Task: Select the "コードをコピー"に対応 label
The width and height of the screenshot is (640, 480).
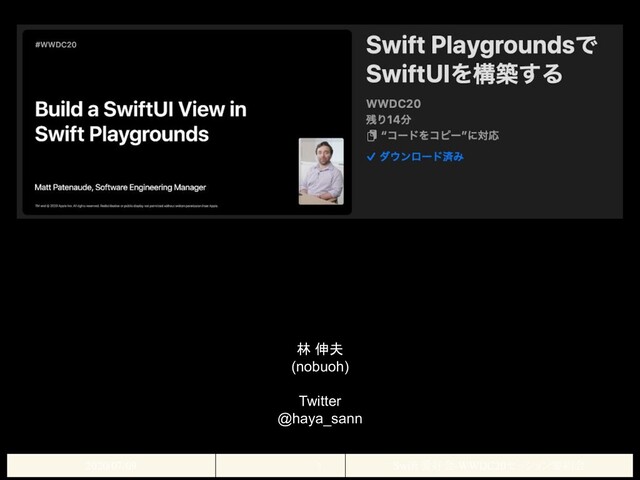Action: coord(439,136)
